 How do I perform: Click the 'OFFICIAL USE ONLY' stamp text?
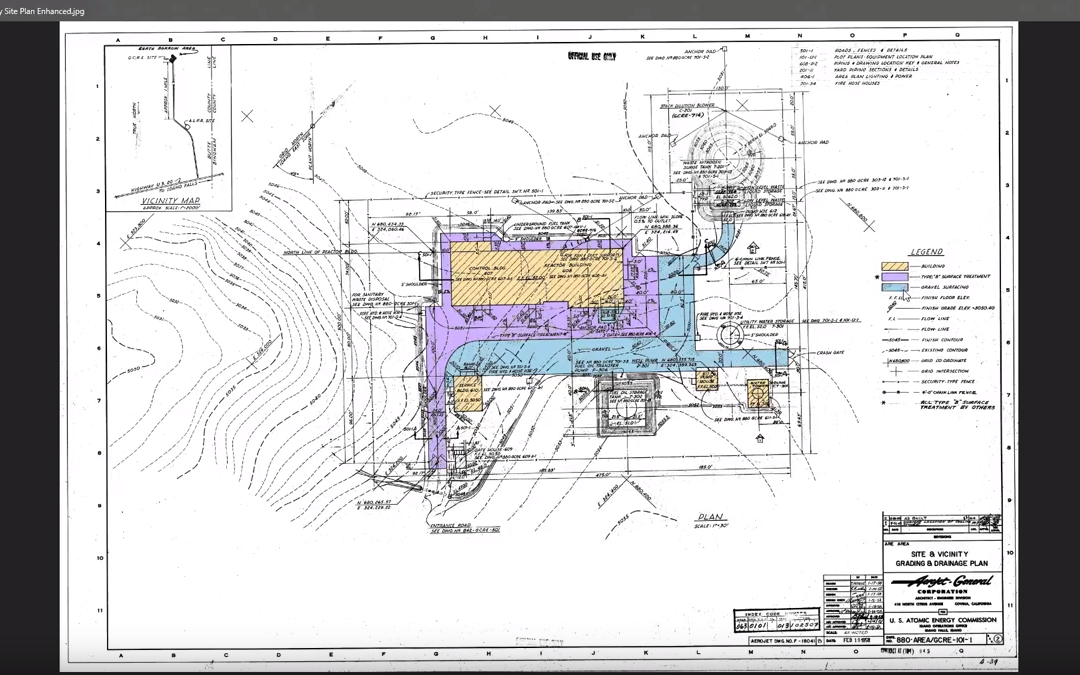click(x=592, y=56)
